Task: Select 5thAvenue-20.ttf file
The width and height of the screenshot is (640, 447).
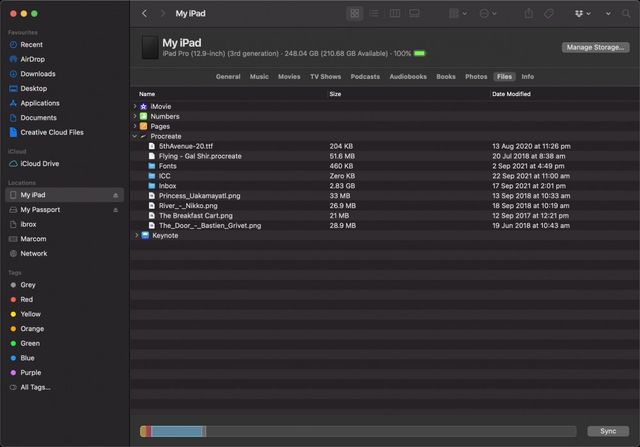Action: pyautogui.click(x=186, y=146)
